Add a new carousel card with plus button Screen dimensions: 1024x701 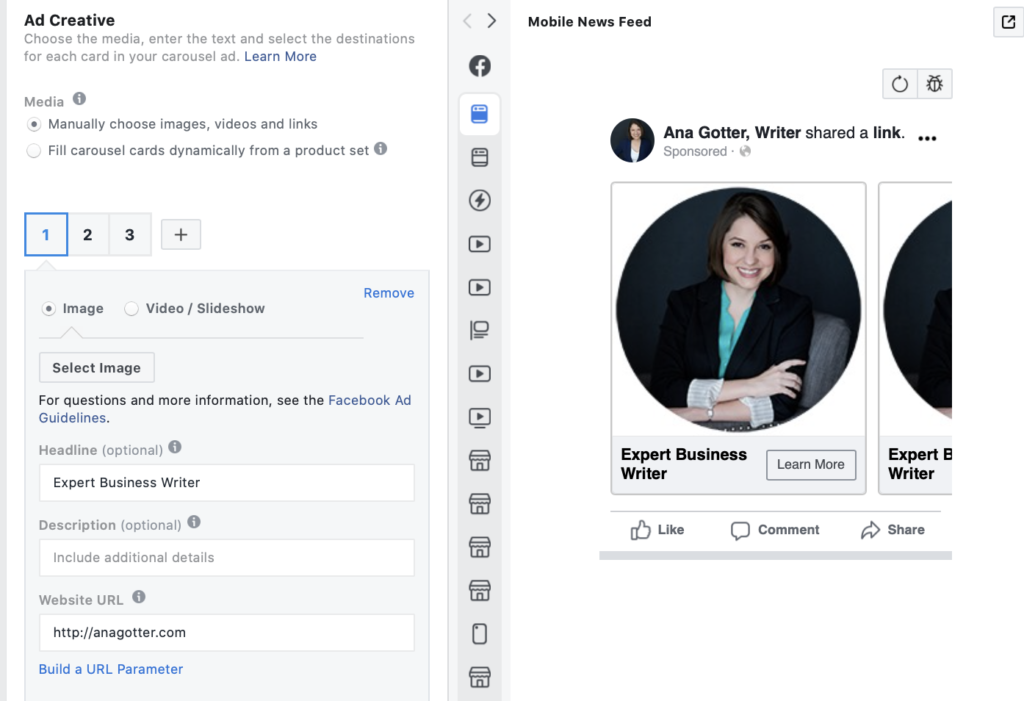(x=181, y=235)
